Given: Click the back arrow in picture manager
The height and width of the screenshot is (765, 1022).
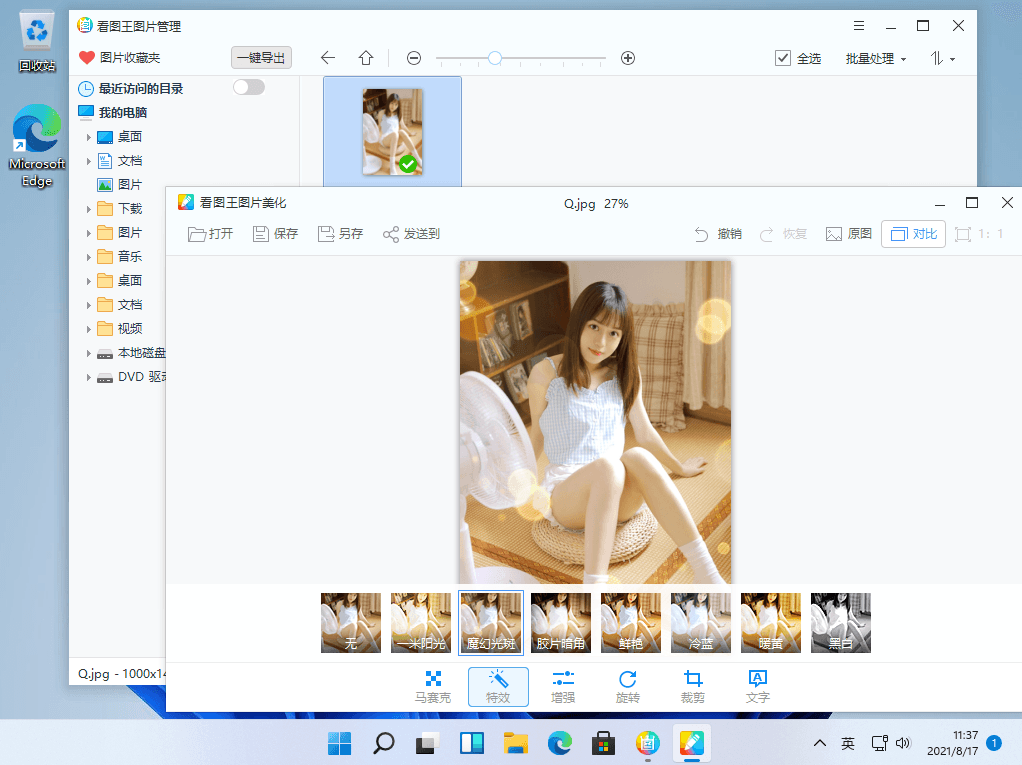Looking at the screenshot, I should click(328, 58).
